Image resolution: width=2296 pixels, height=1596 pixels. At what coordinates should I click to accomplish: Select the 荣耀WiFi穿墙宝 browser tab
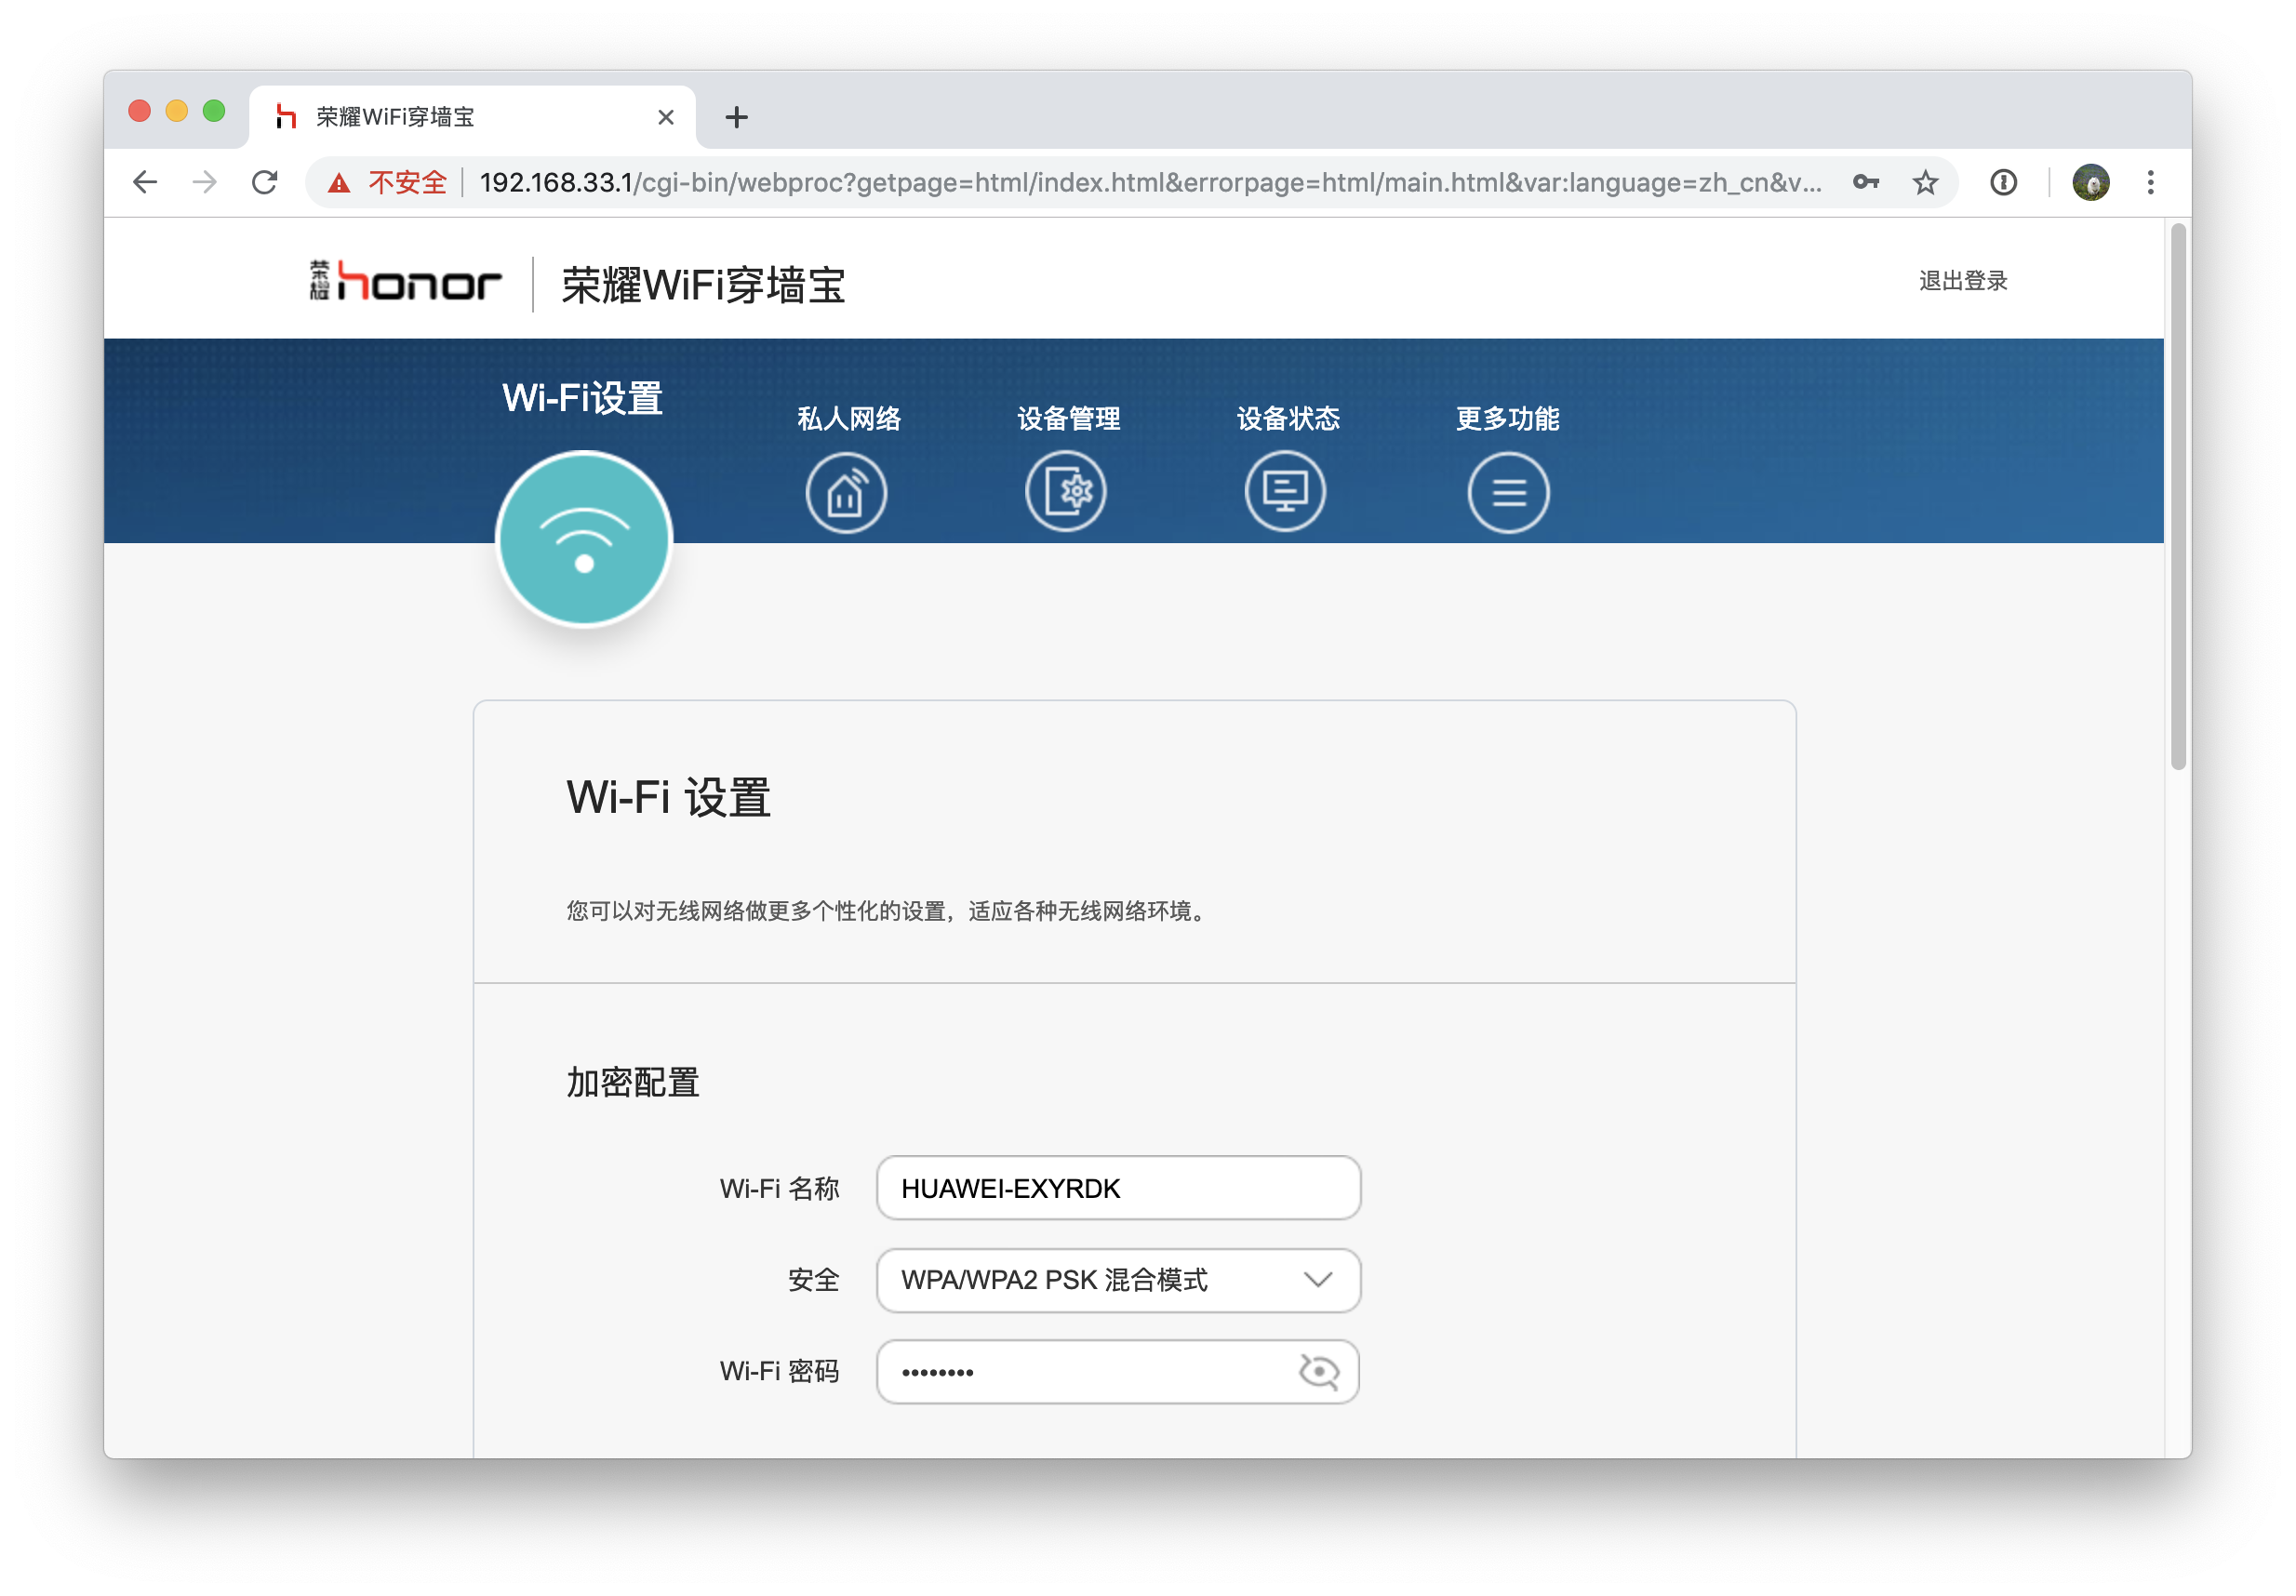(x=472, y=117)
